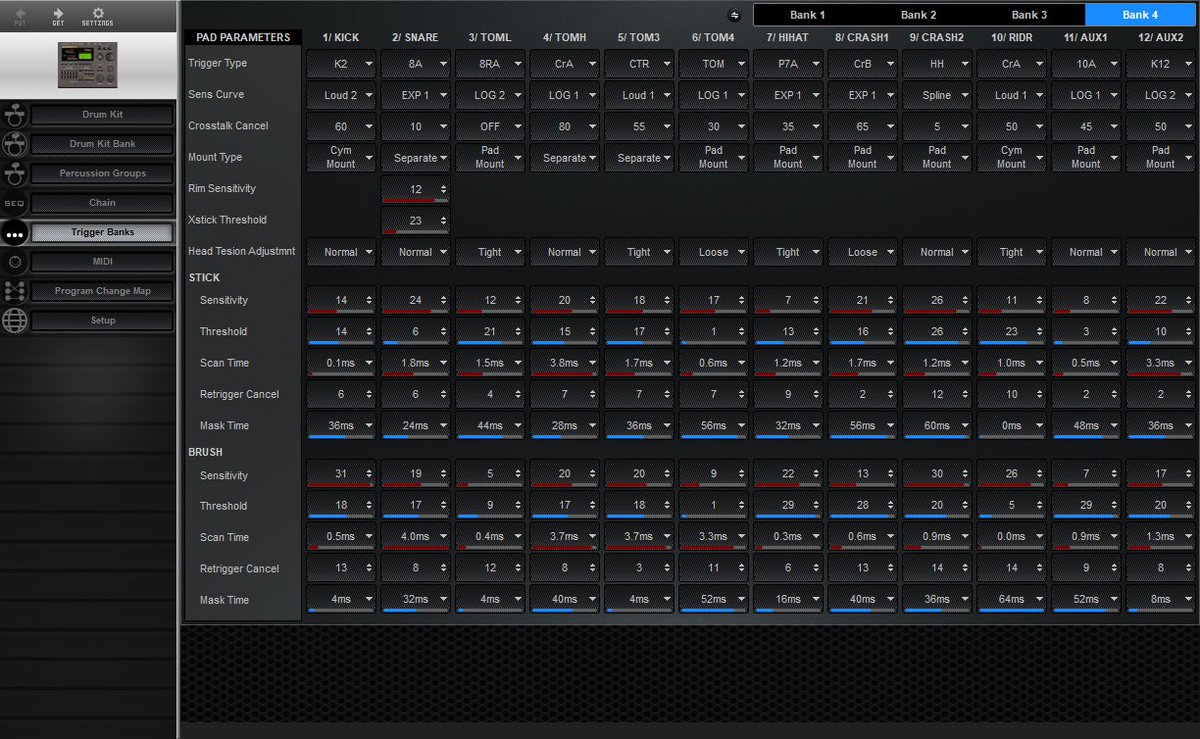Open HIHAT Sens Curve dropdown showing EXP 1
This screenshot has width=1200, height=739.
point(788,95)
